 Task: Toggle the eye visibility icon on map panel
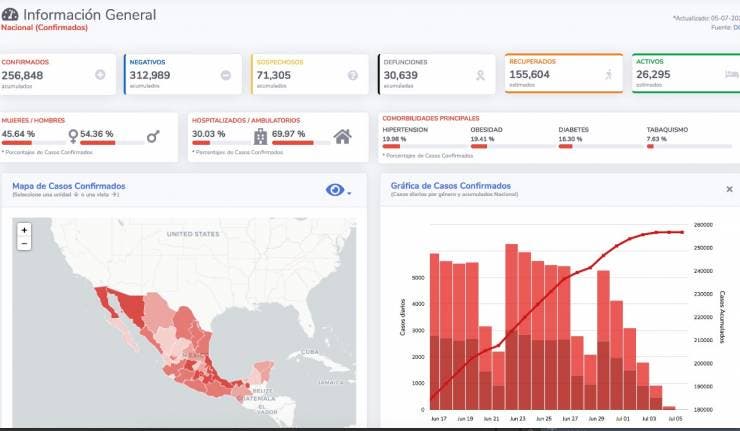pyautogui.click(x=335, y=190)
